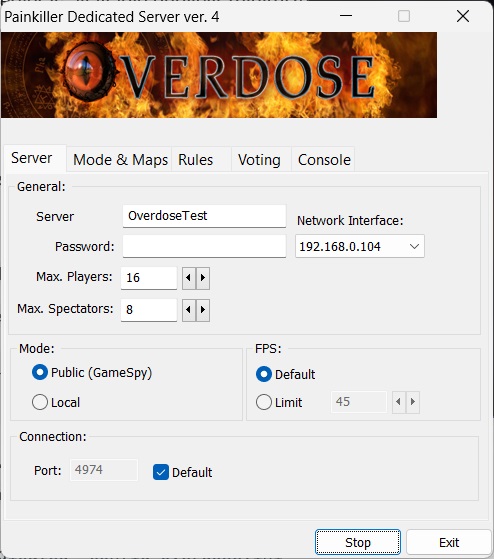This screenshot has height=559, width=494.
Task: Decrease Max. Spectators with left arrow
Action: click(189, 310)
